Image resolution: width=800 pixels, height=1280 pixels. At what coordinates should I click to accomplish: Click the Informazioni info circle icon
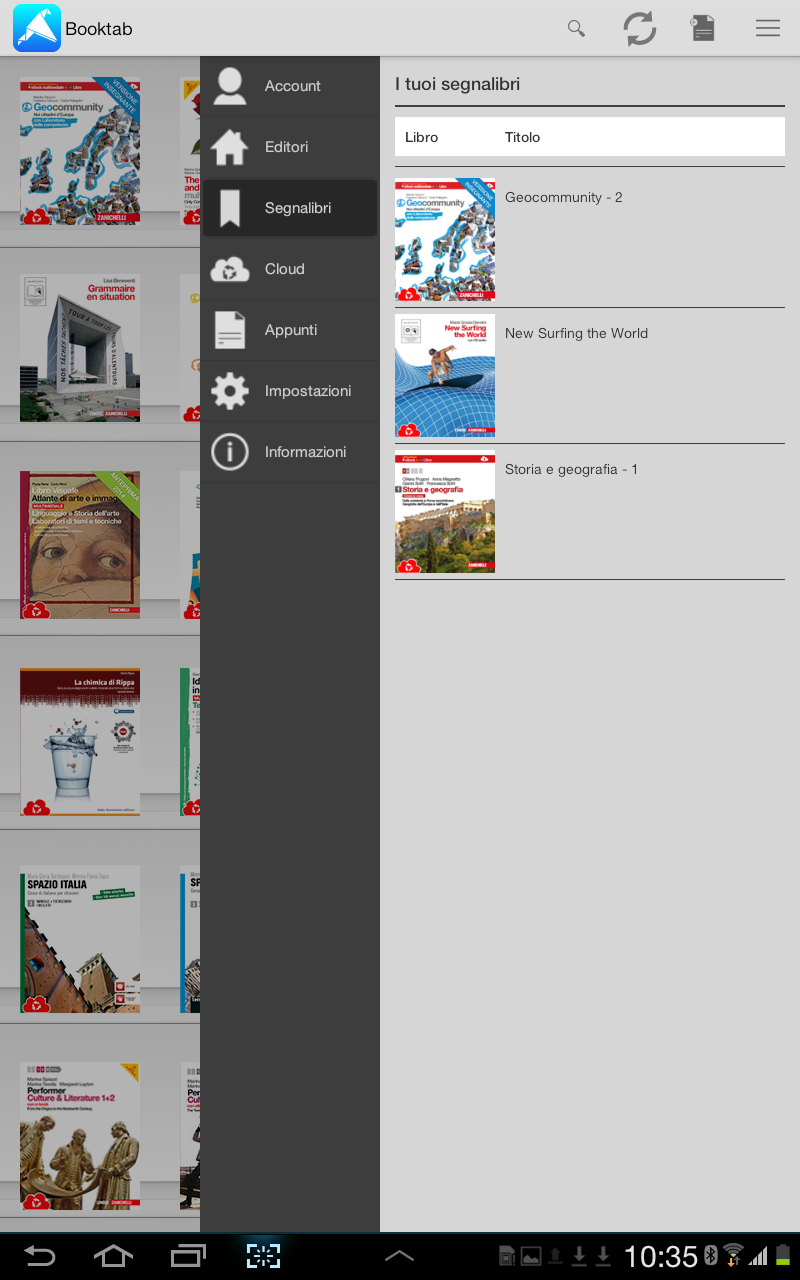point(230,452)
